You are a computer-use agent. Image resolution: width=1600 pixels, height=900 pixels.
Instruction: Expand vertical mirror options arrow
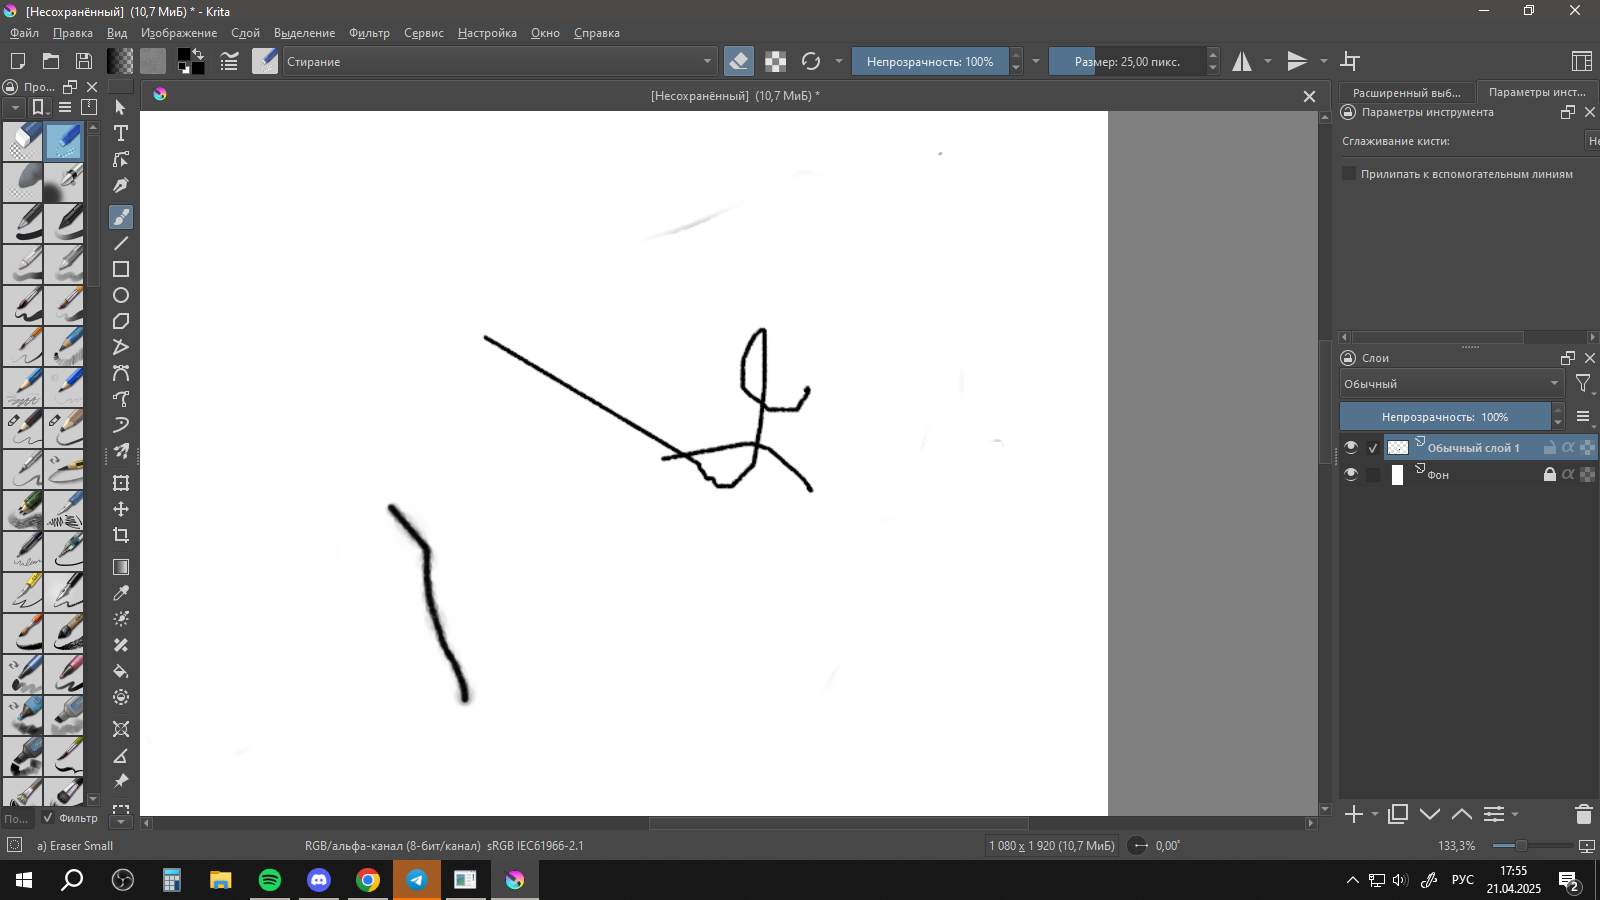click(1324, 61)
